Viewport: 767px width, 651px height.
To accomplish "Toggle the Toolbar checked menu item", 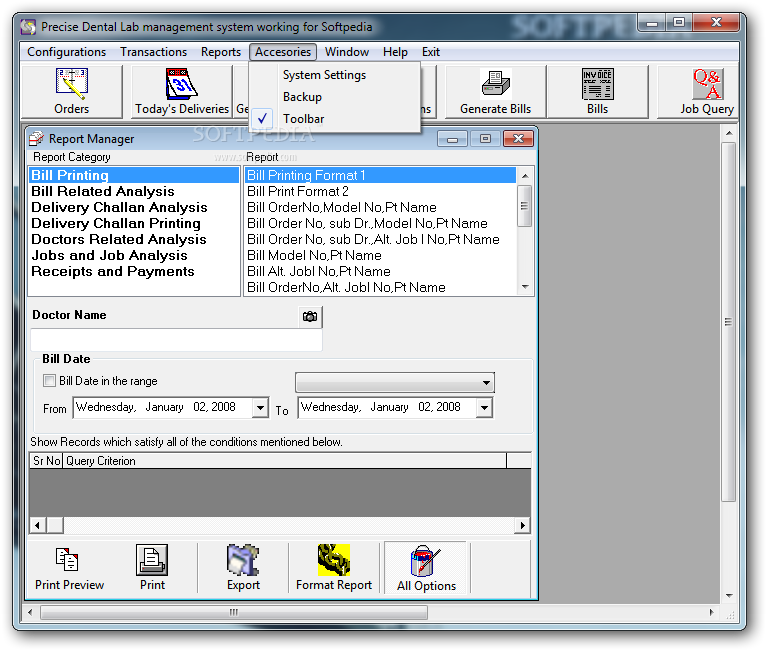I will (303, 119).
